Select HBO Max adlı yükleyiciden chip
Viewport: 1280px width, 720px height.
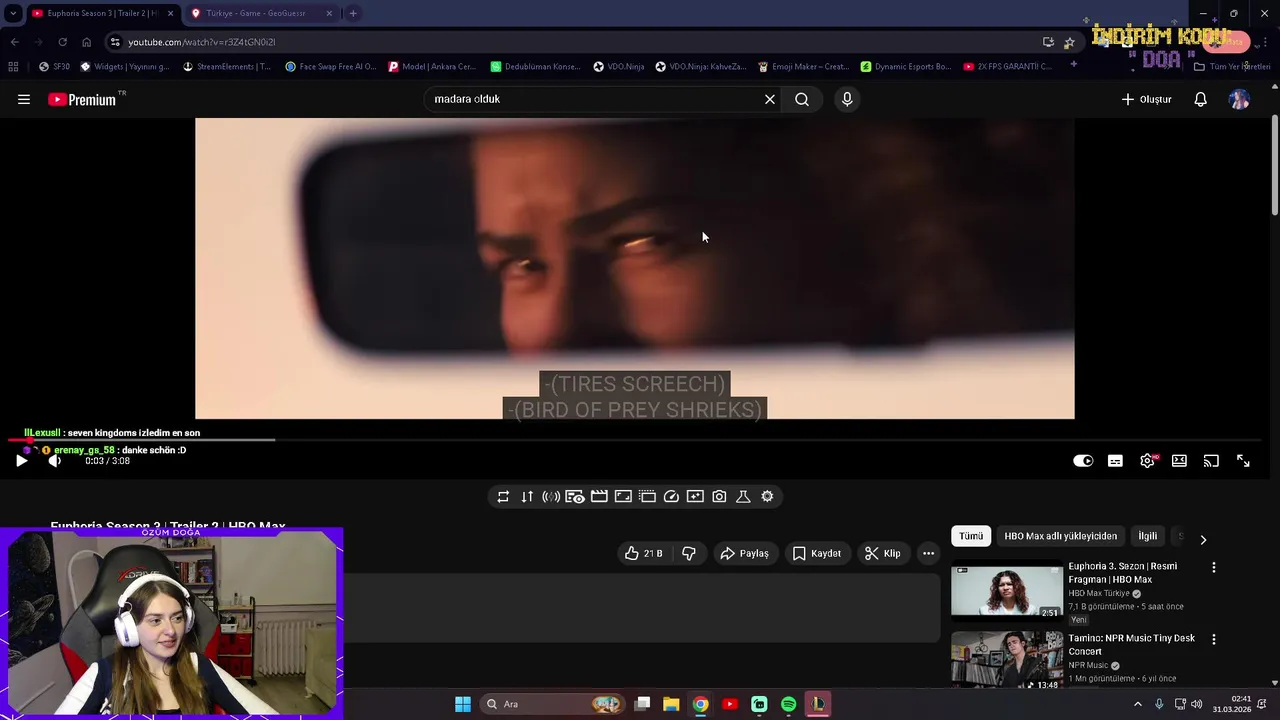click(x=1061, y=536)
